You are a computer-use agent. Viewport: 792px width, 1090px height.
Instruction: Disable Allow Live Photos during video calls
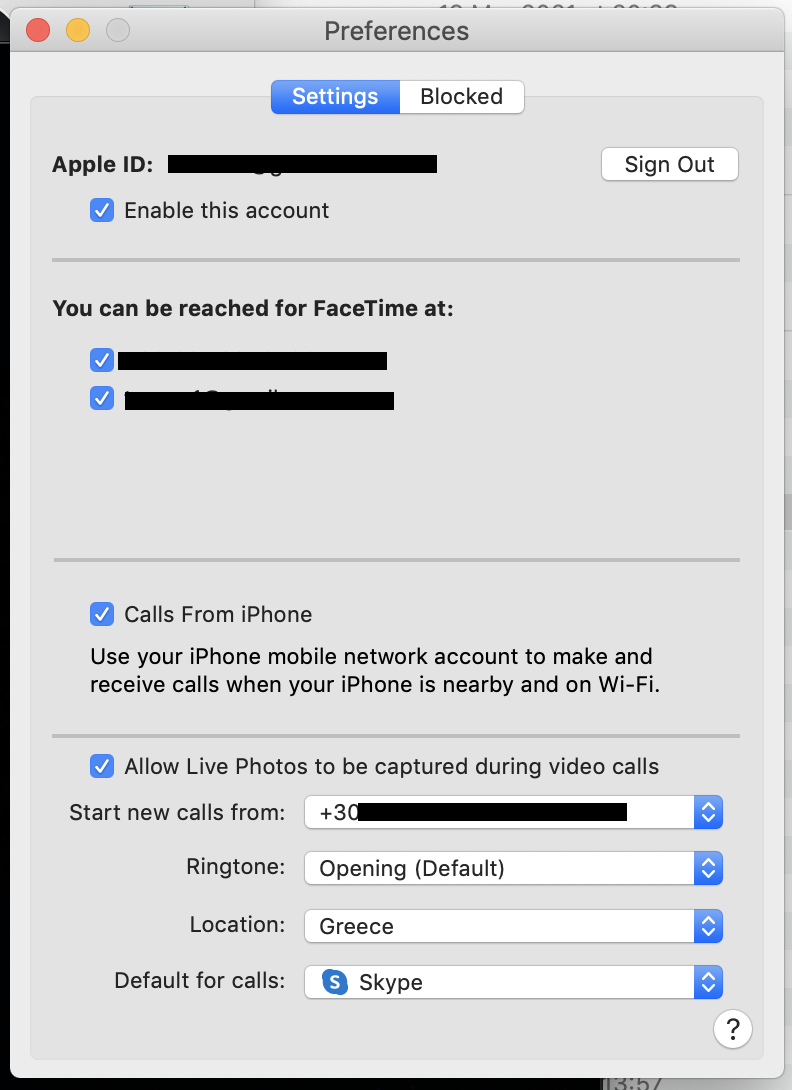102,767
